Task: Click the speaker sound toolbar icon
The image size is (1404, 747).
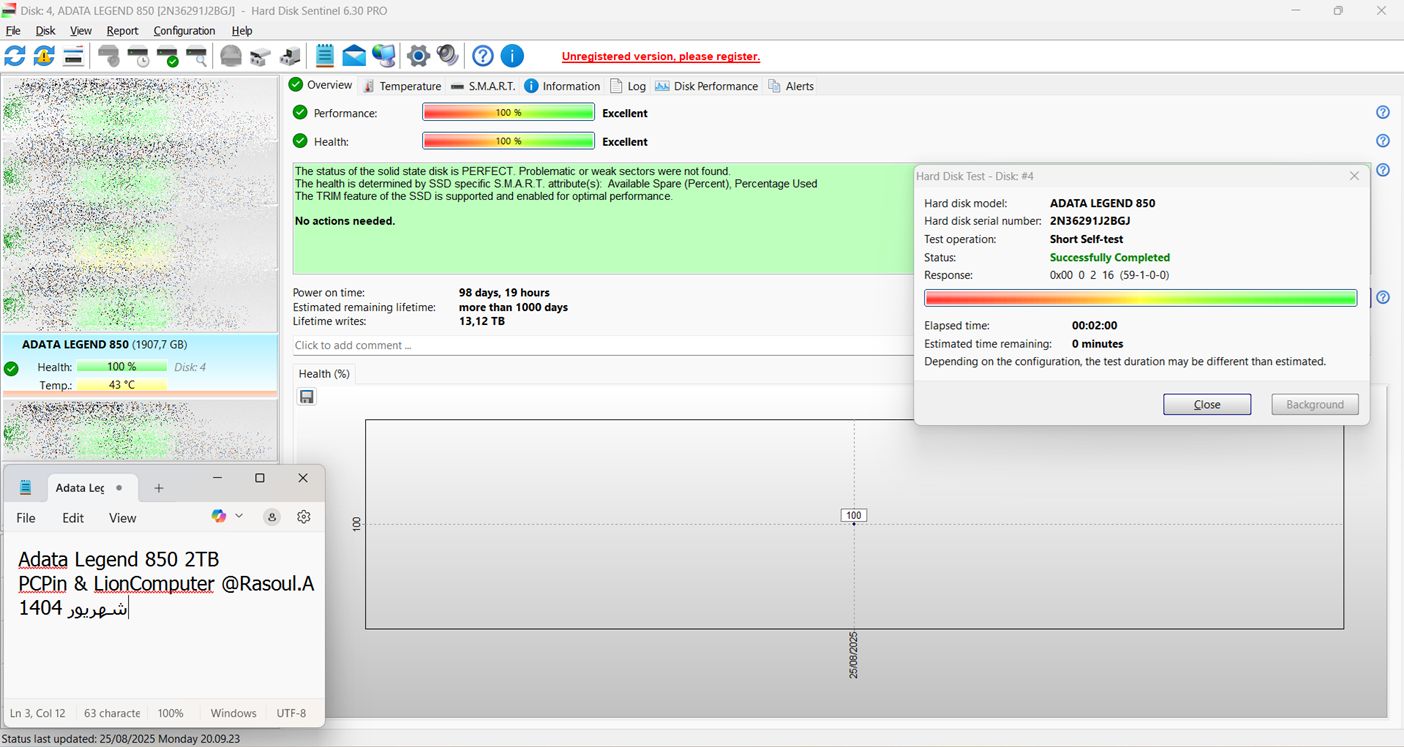Action: pos(447,56)
